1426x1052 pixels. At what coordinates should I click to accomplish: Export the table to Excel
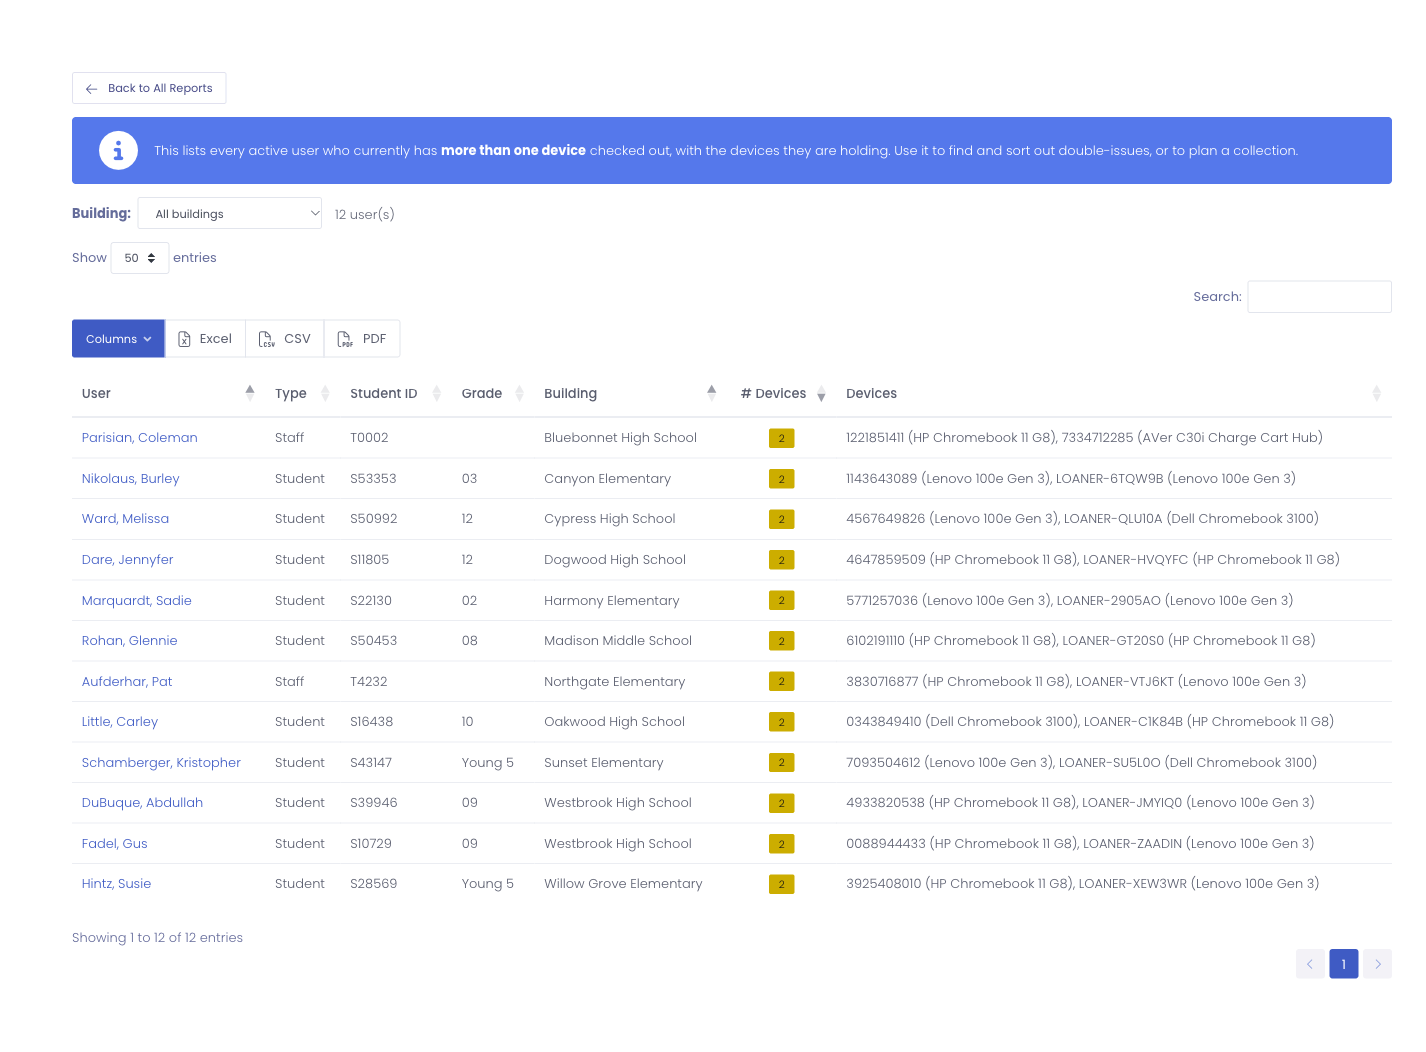[x=205, y=339]
